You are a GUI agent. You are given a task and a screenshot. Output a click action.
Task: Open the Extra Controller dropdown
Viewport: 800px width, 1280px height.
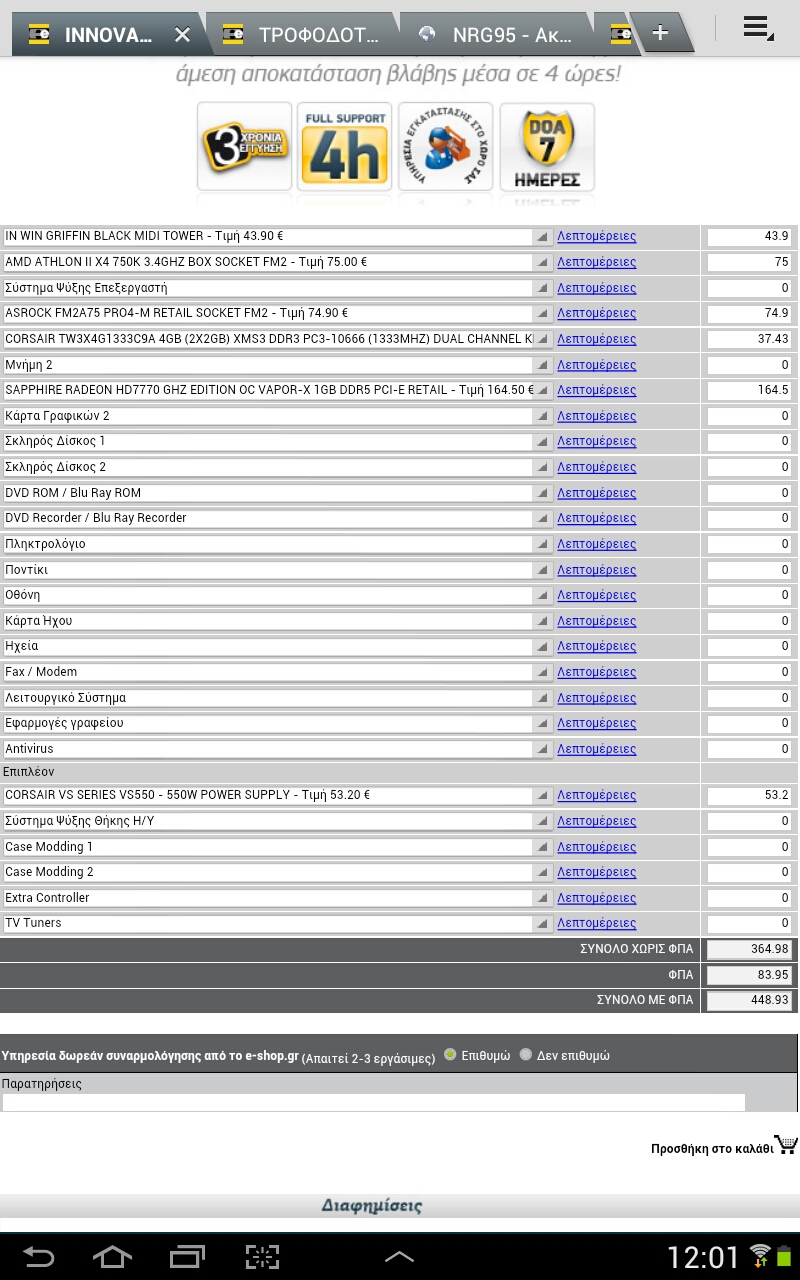[x=278, y=898]
